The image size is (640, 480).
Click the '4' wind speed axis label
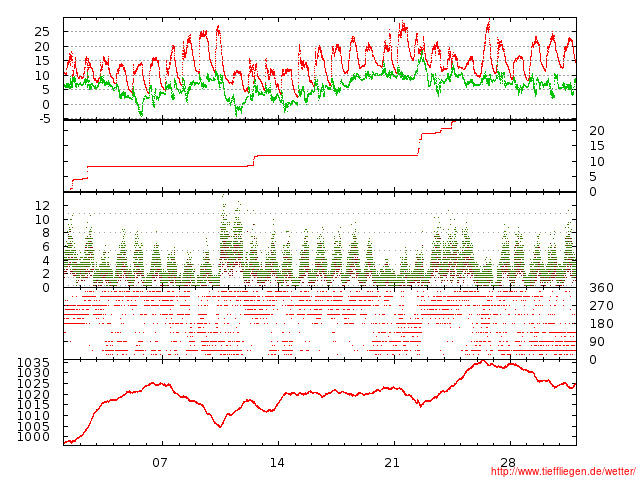click(46, 260)
